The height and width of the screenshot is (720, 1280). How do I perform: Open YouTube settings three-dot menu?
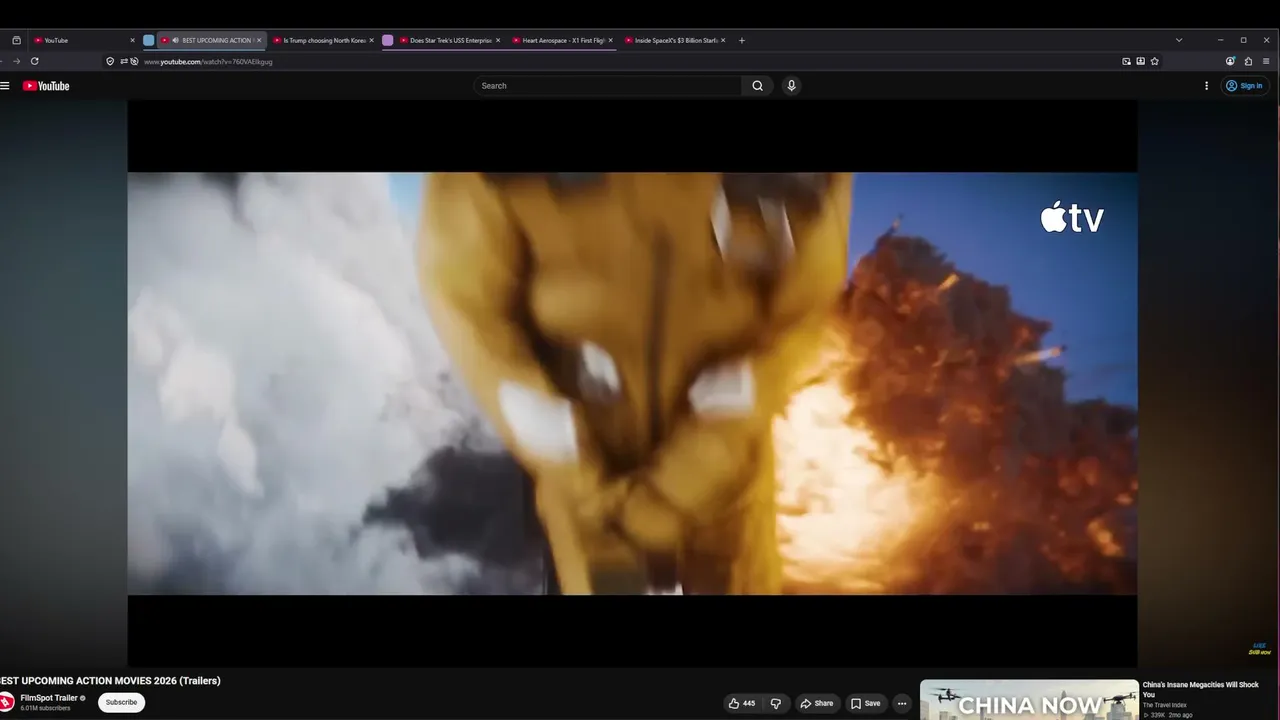[x=1206, y=86]
